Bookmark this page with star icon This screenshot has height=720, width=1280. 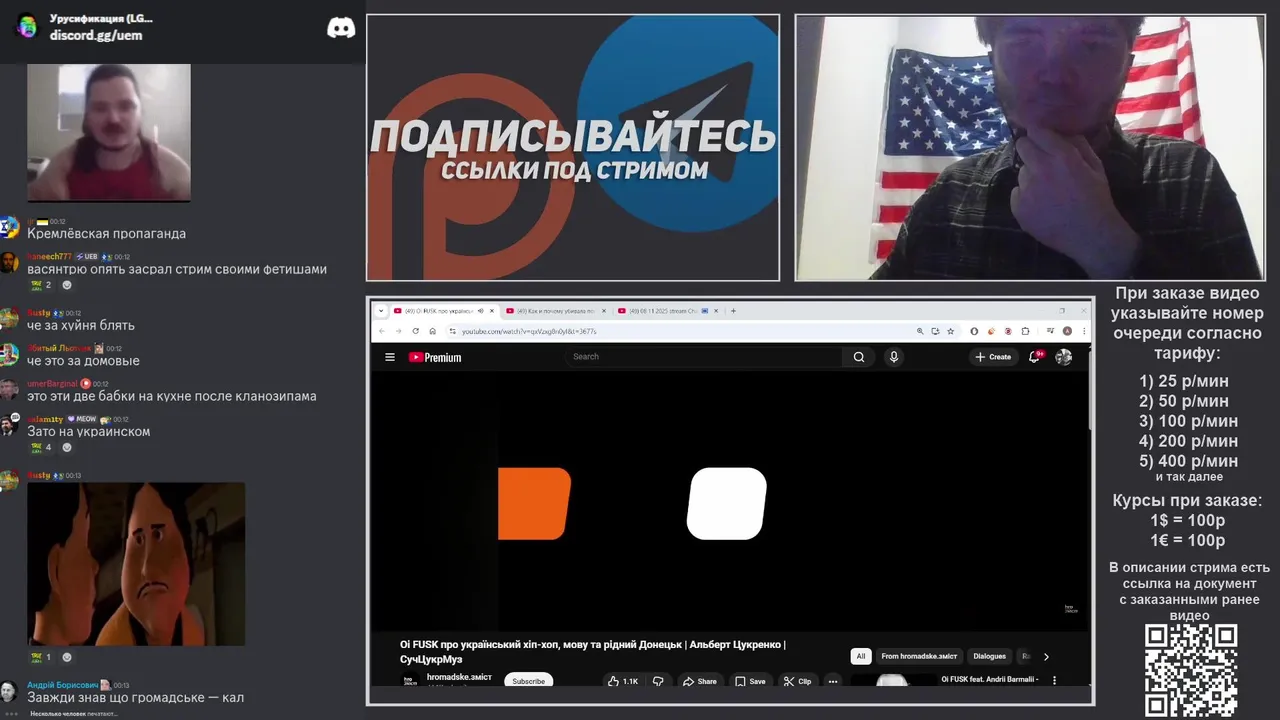tap(950, 331)
